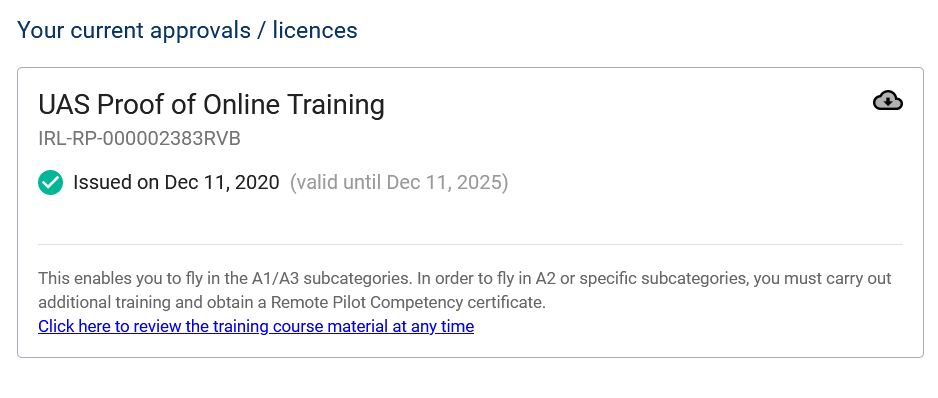The image size is (938, 398).
Task: Click 'you must carry out' at line end
Action: pos(822,278)
